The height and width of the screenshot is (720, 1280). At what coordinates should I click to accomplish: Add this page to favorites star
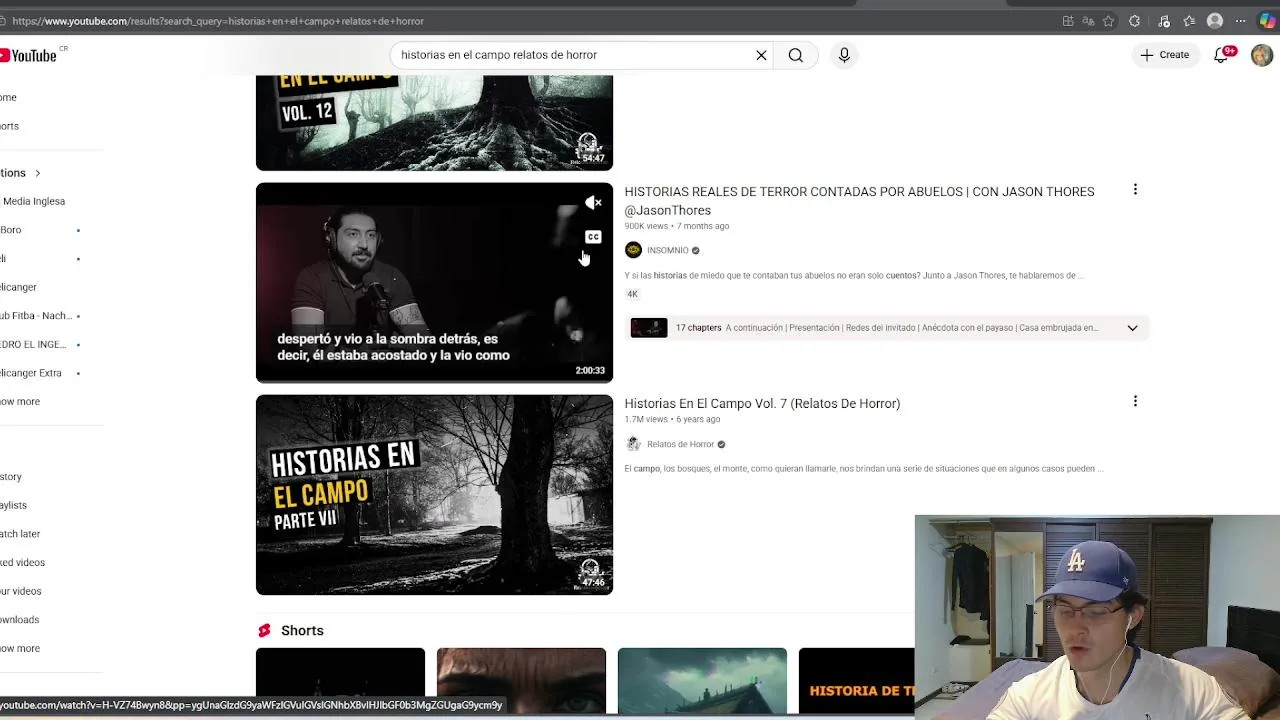tap(1108, 21)
